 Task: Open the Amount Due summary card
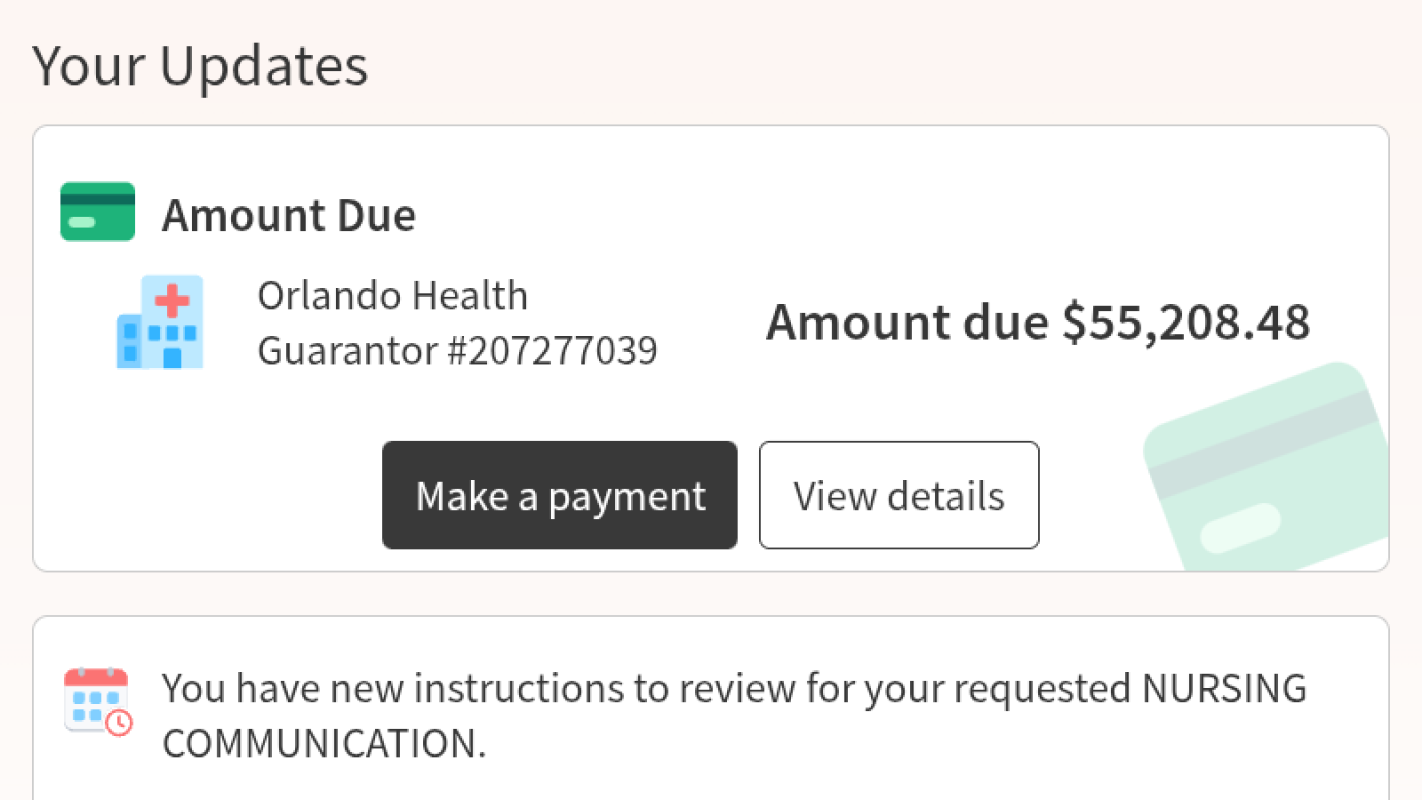(710, 347)
